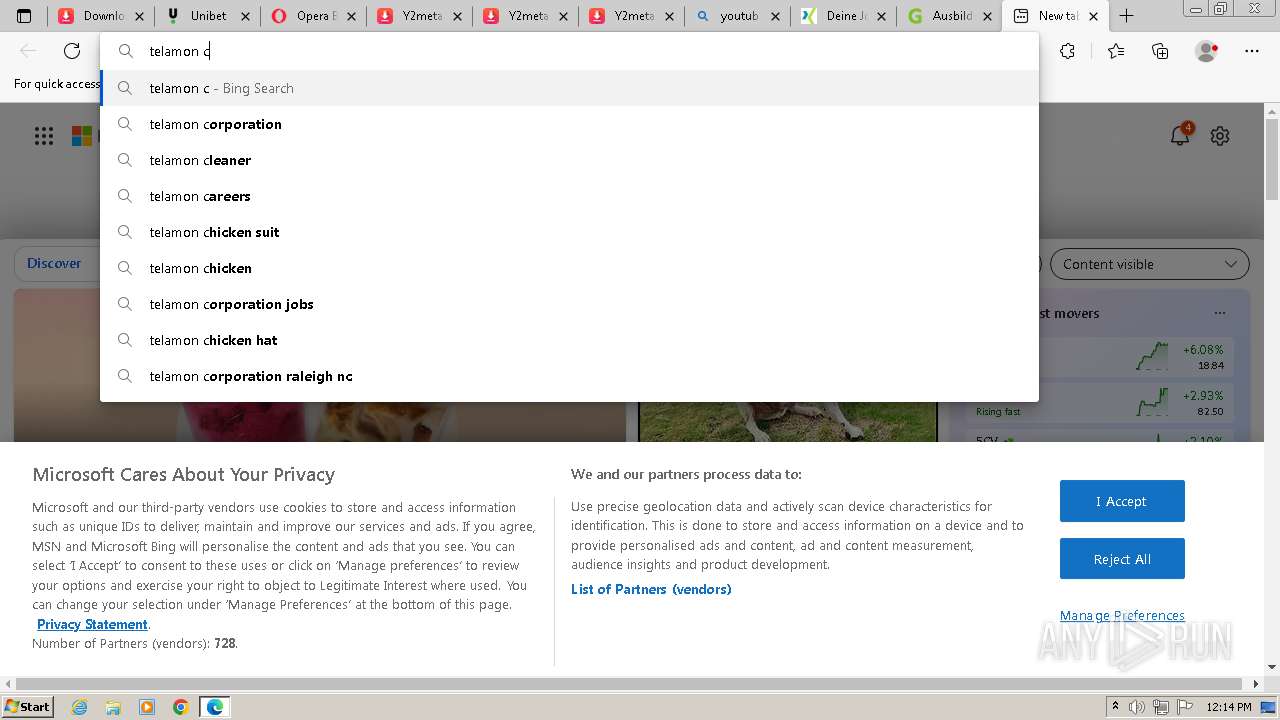Open List of Partners (vendors) link
Image resolution: width=1280 pixels, height=720 pixels.
click(651, 589)
